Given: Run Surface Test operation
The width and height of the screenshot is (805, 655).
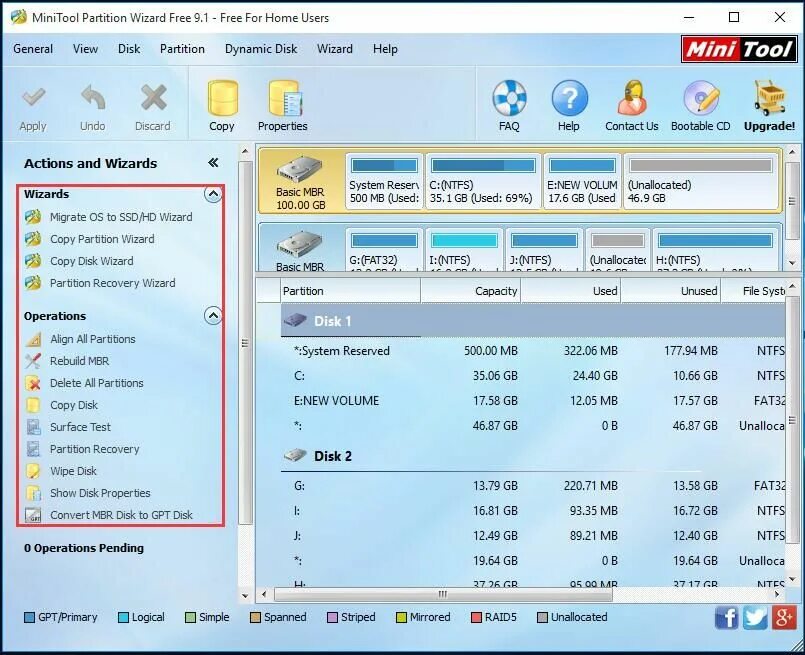Looking at the screenshot, I should [x=80, y=427].
